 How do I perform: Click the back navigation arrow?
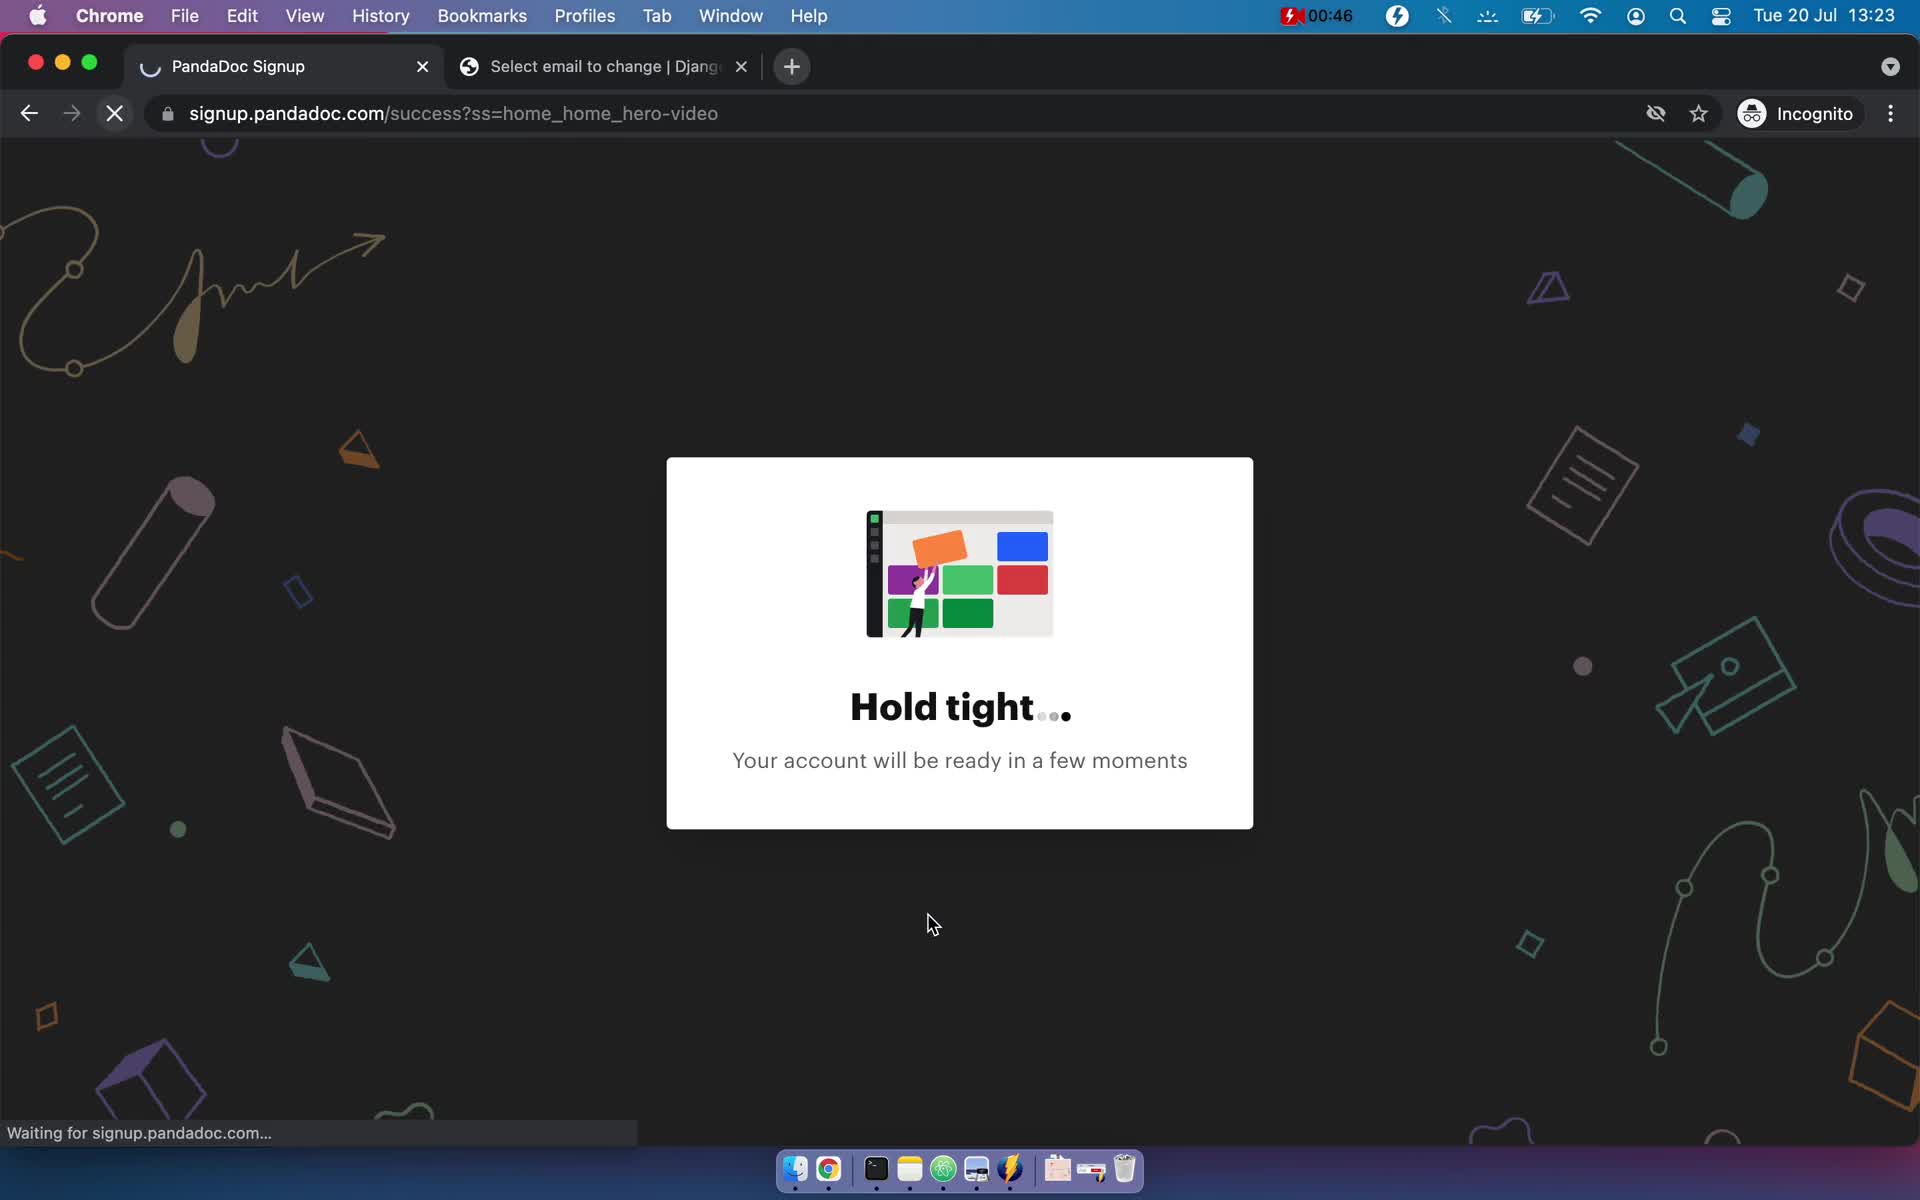[x=28, y=113]
